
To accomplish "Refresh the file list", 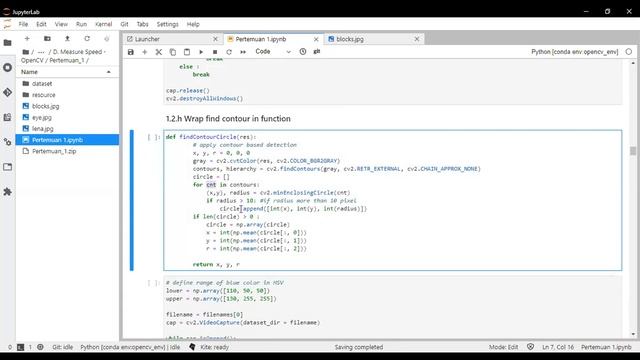I will 87,39.
